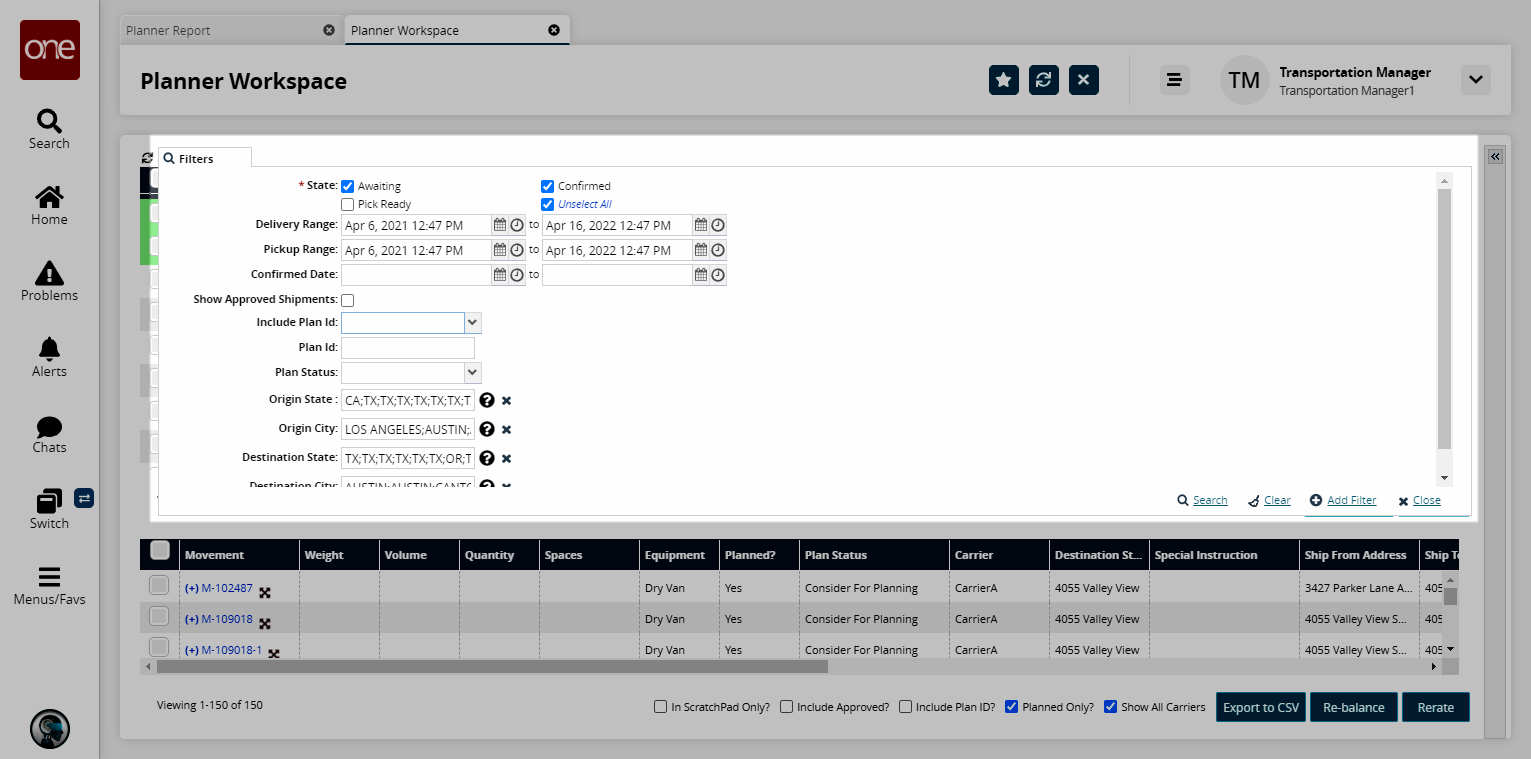Uncheck the Planned Only? checkbox

click(1011, 707)
